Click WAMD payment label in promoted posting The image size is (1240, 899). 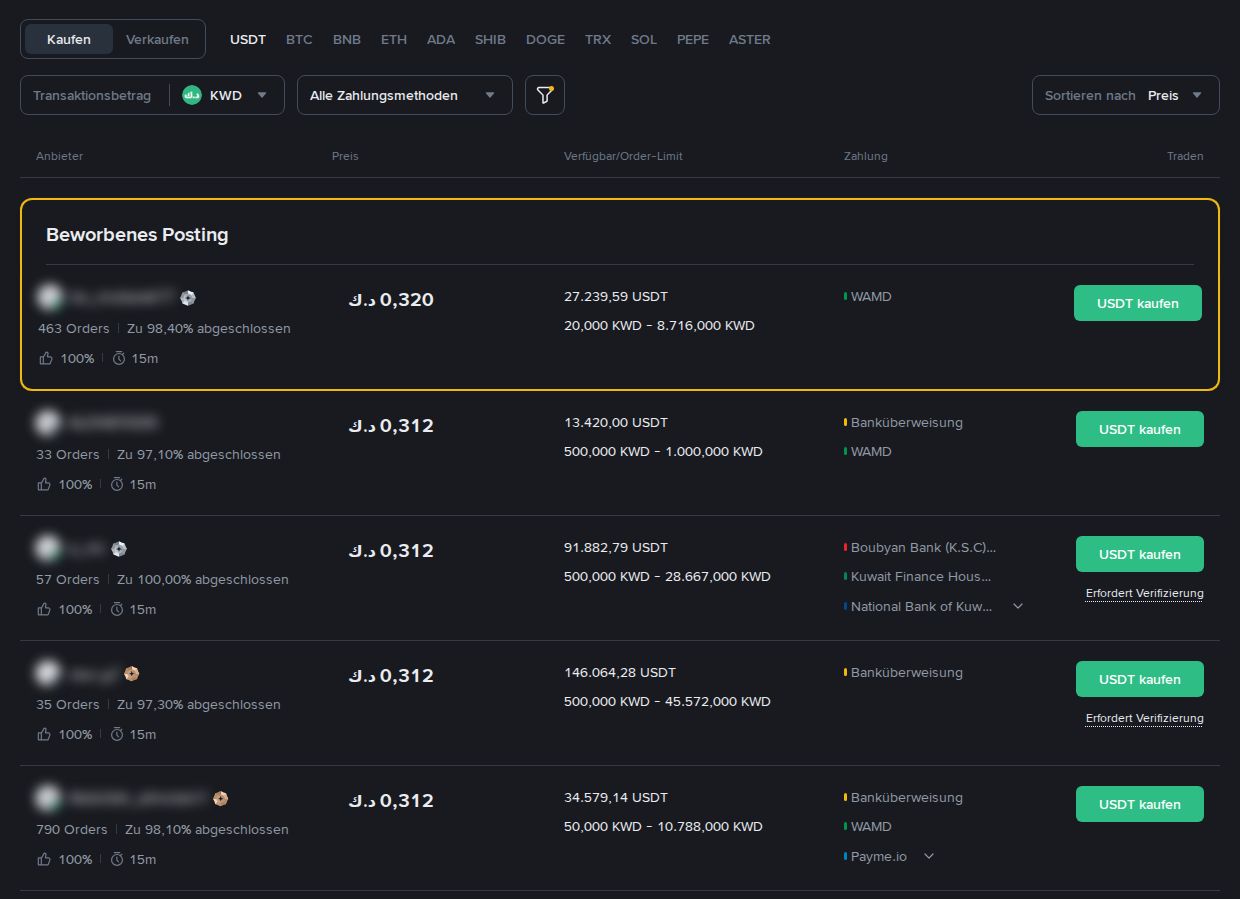tap(871, 296)
